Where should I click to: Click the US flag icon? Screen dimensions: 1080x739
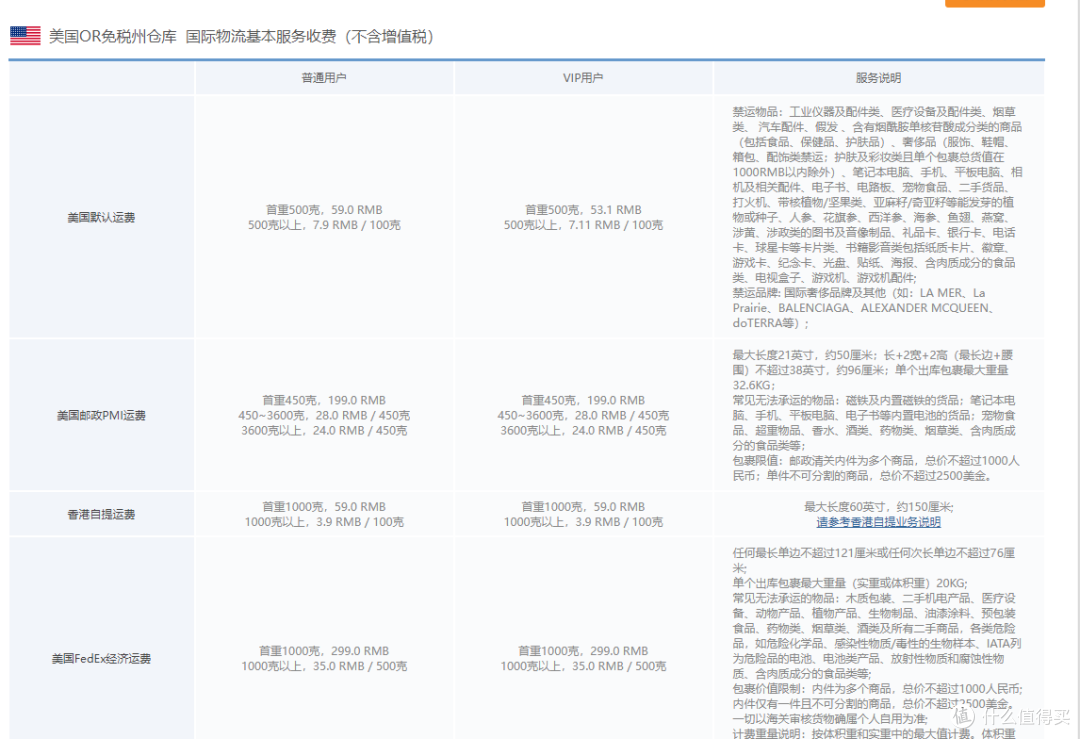[x=25, y=36]
